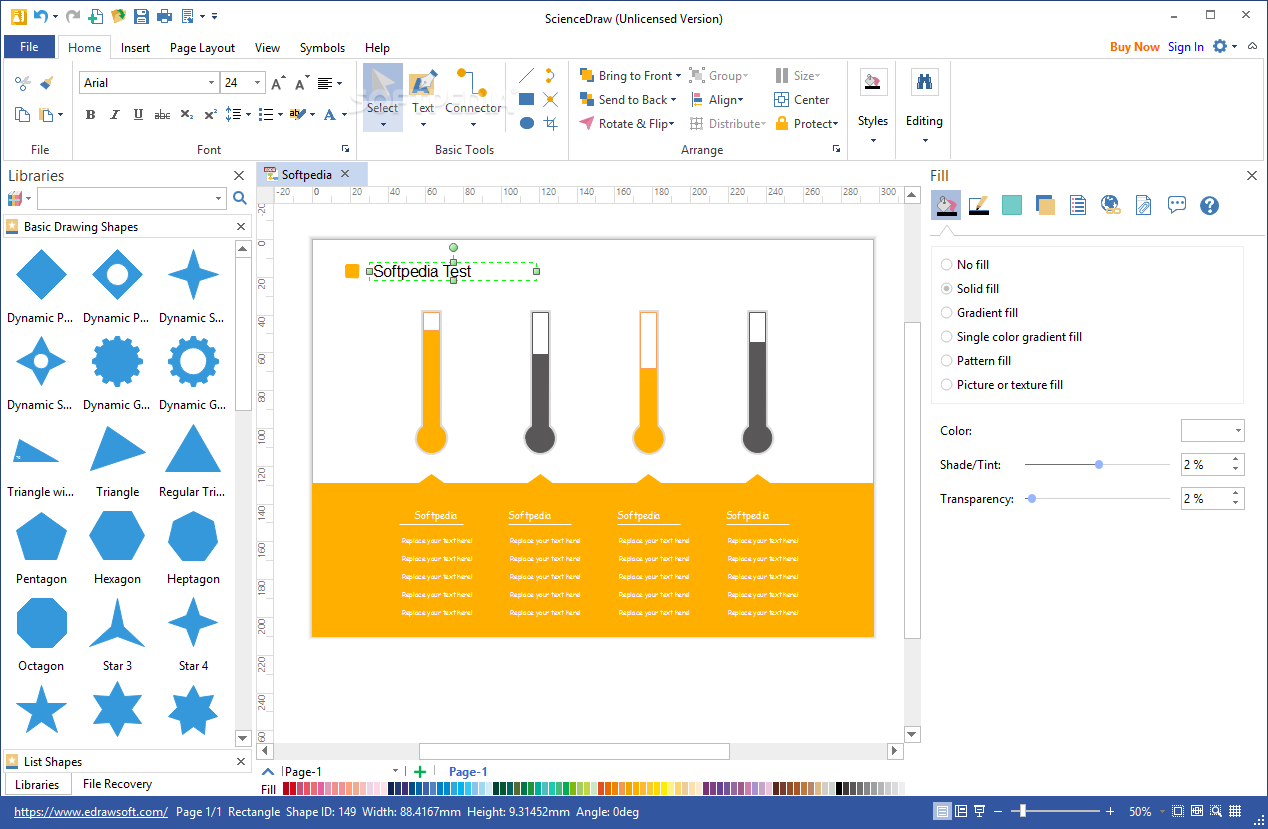Select the crop tool

pyautogui.click(x=550, y=123)
